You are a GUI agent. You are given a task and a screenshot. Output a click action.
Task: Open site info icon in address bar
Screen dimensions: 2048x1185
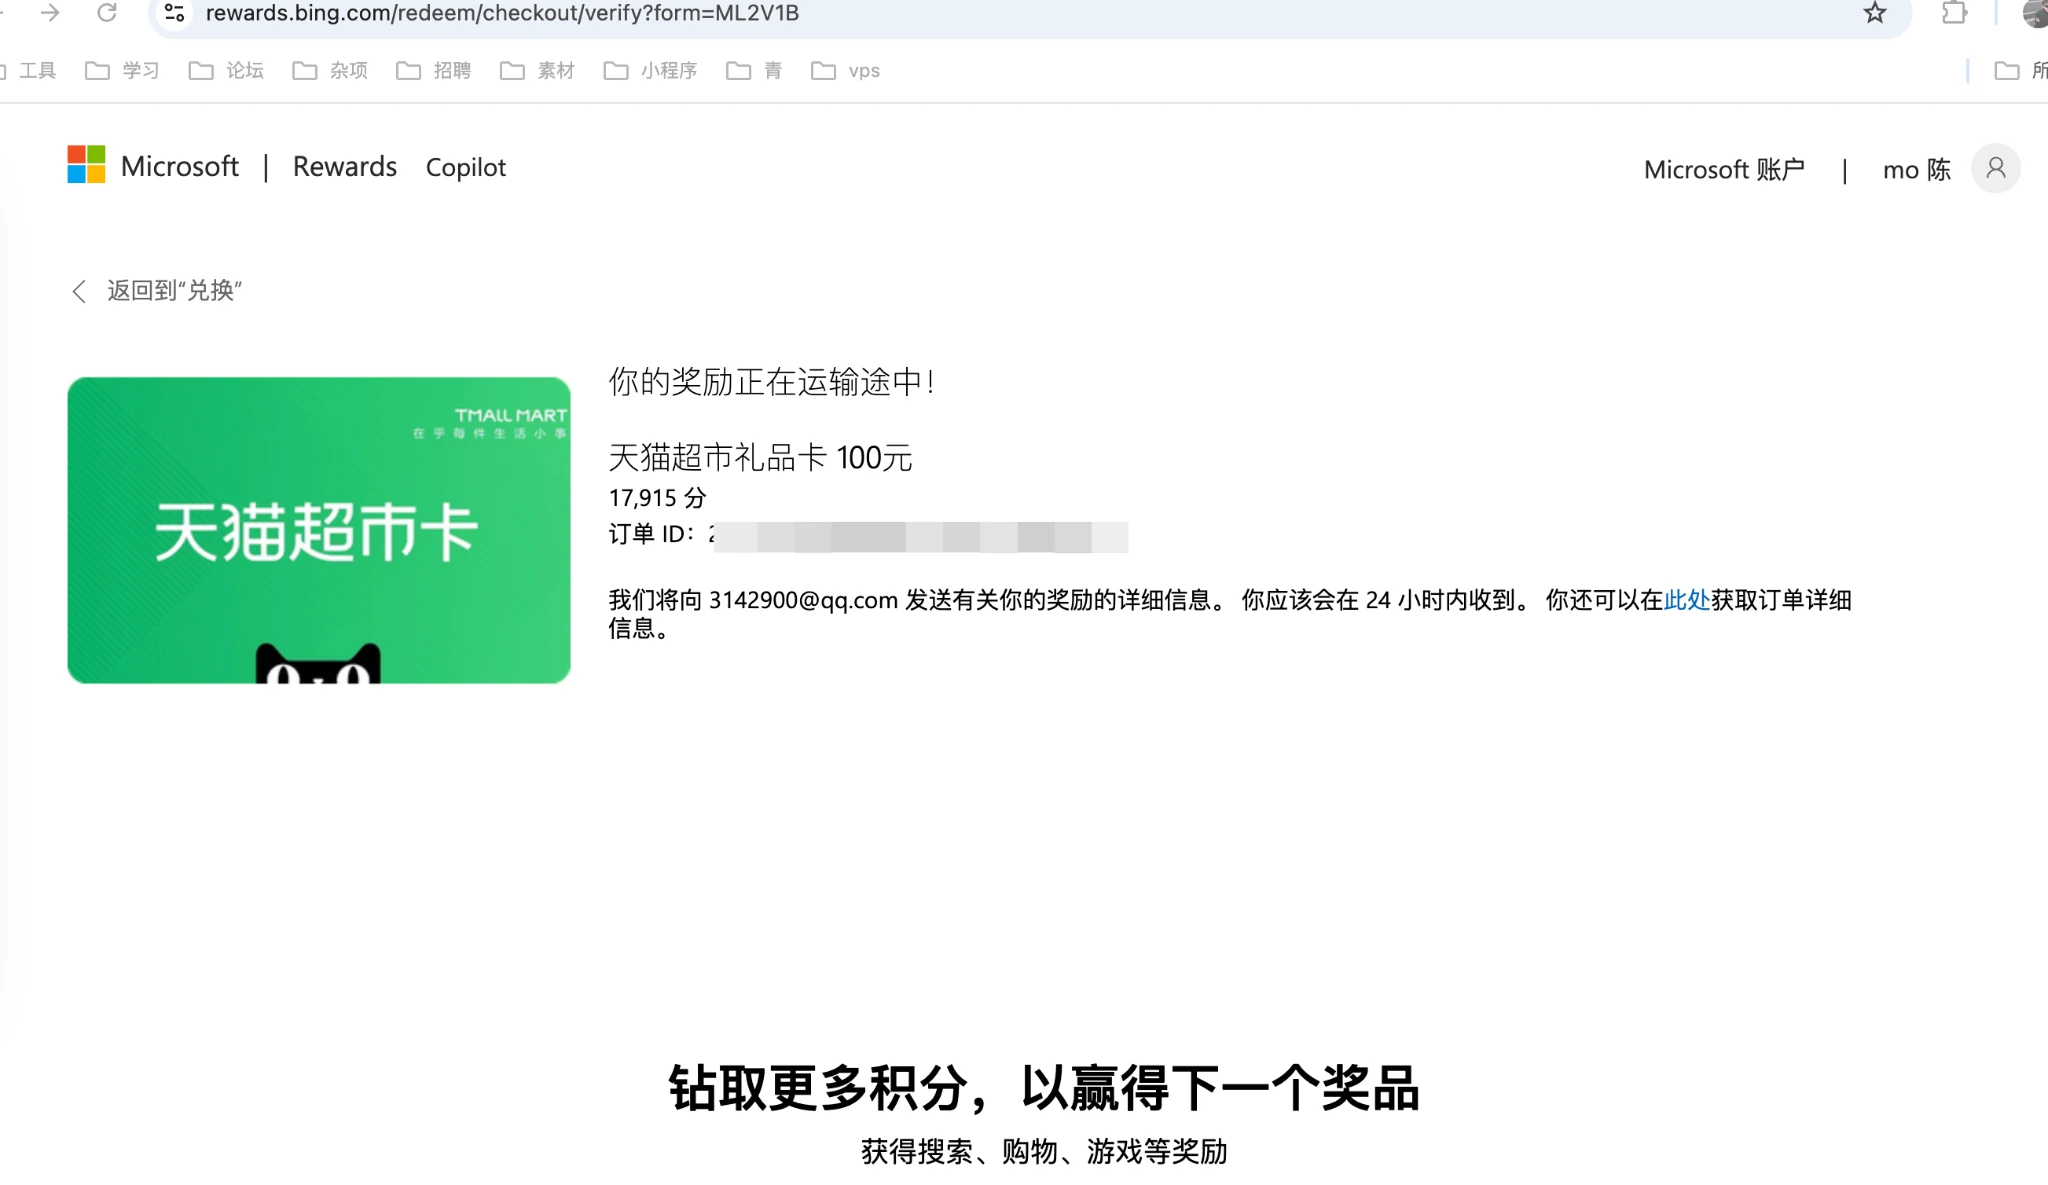(174, 13)
